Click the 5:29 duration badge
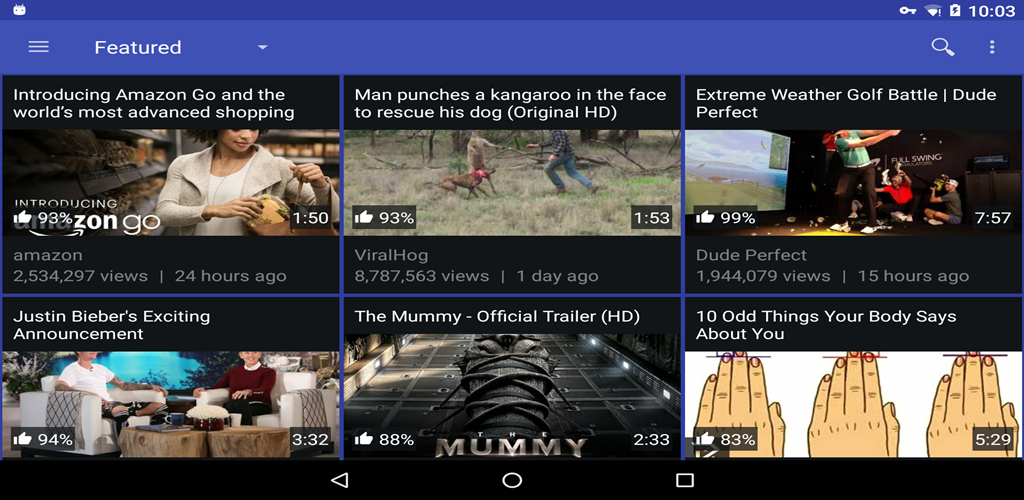The height and width of the screenshot is (500, 1024). [993, 439]
